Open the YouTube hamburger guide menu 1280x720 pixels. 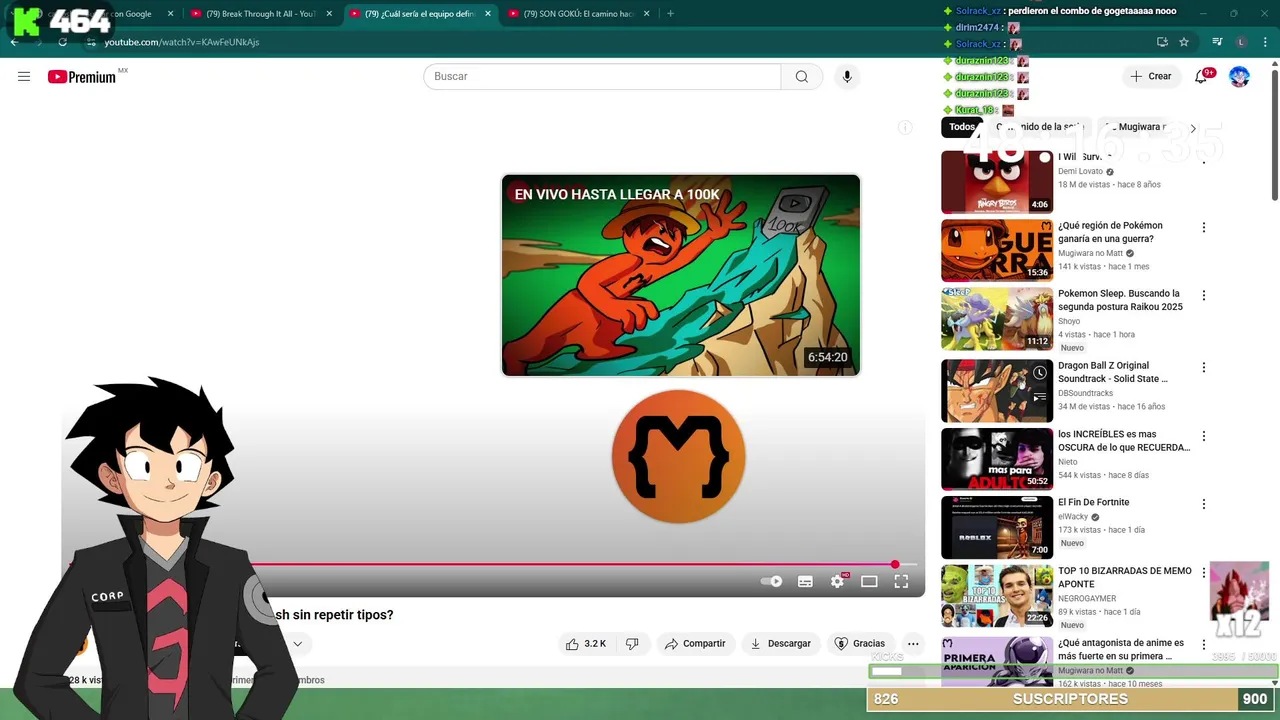tap(24, 77)
